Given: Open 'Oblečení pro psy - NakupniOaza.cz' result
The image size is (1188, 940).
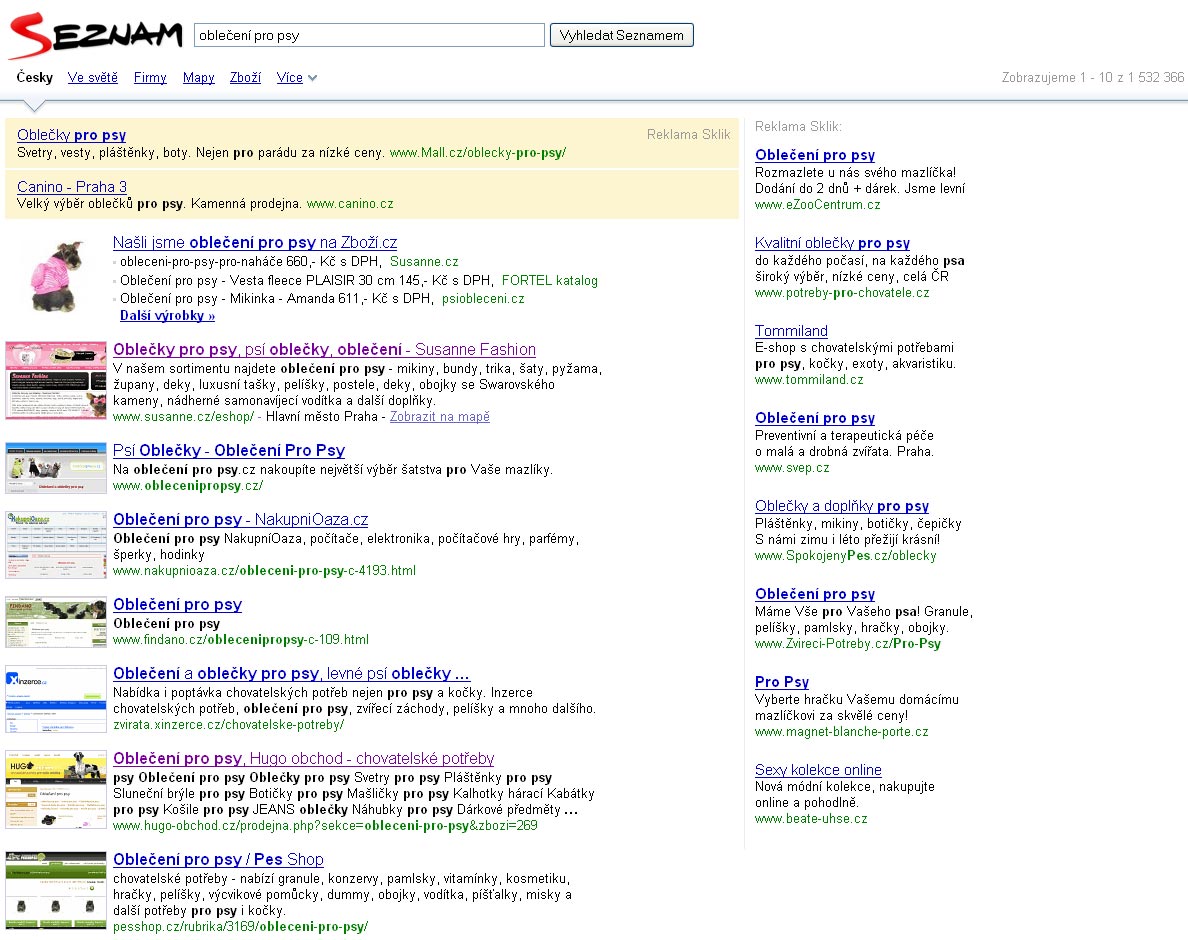Looking at the screenshot, I should (x=240, y=520).
